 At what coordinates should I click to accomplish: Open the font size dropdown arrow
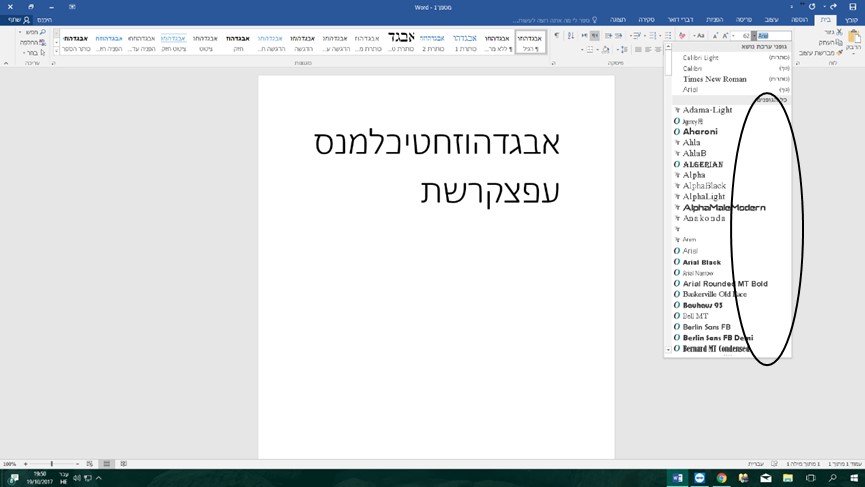(x=734, y=36)
